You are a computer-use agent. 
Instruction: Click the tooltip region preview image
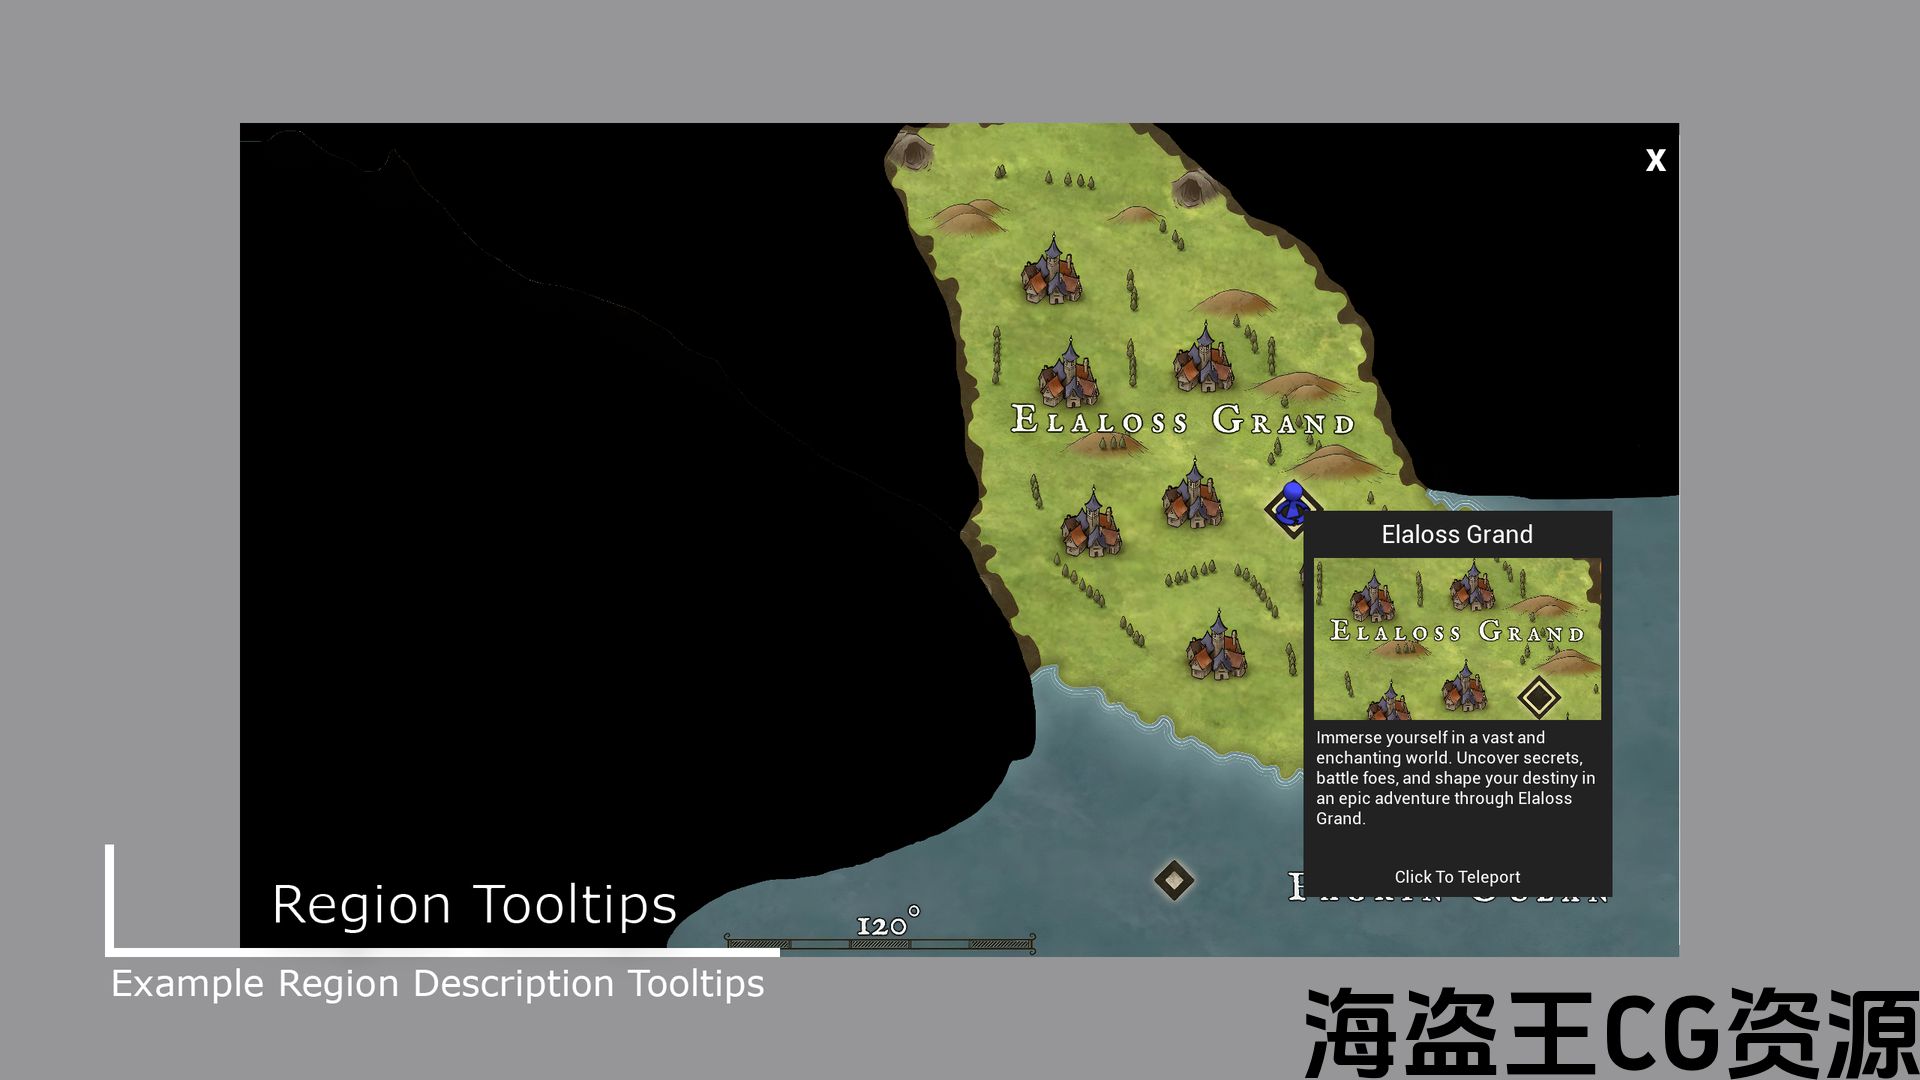(1456, 638)
